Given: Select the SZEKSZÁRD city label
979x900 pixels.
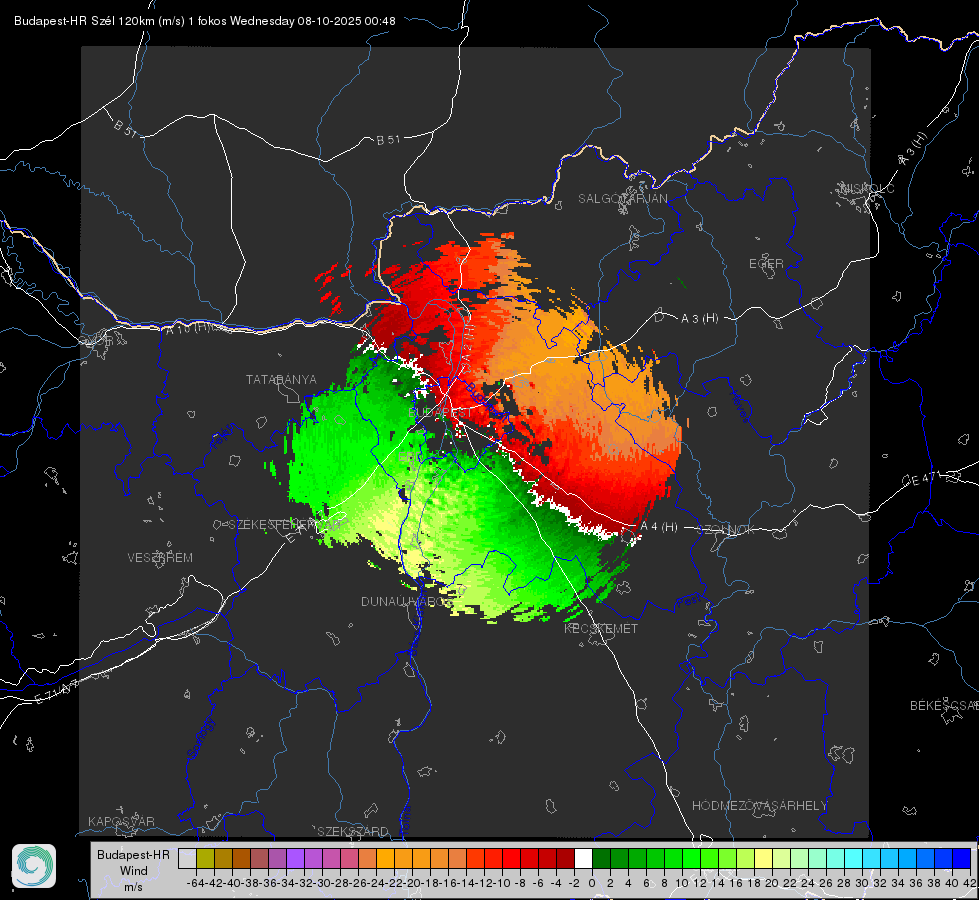Looking at the screenshot, I should (353, 831).
